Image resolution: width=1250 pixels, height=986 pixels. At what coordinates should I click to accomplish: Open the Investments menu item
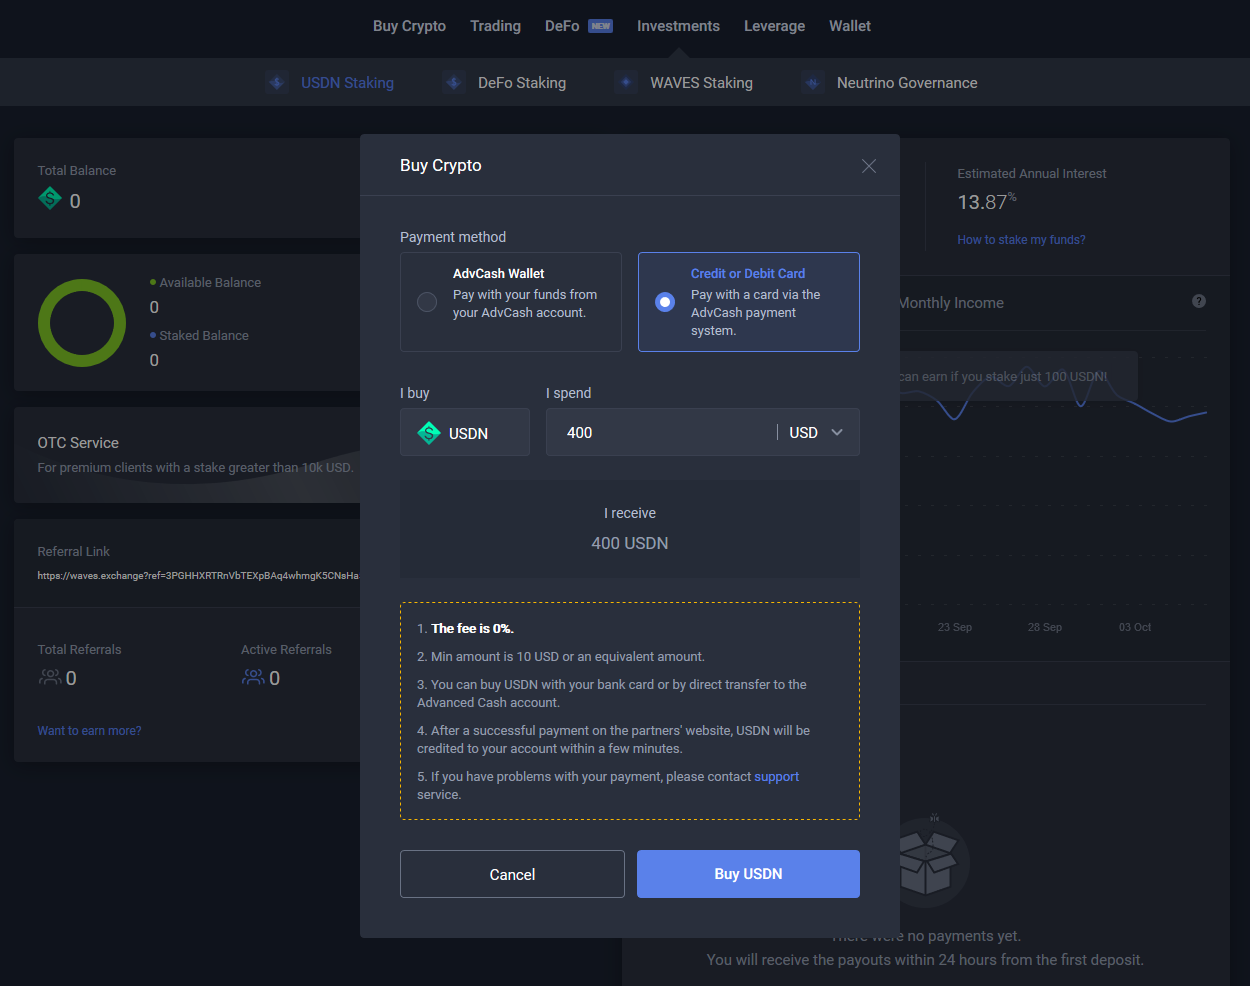tap(678, 26)
